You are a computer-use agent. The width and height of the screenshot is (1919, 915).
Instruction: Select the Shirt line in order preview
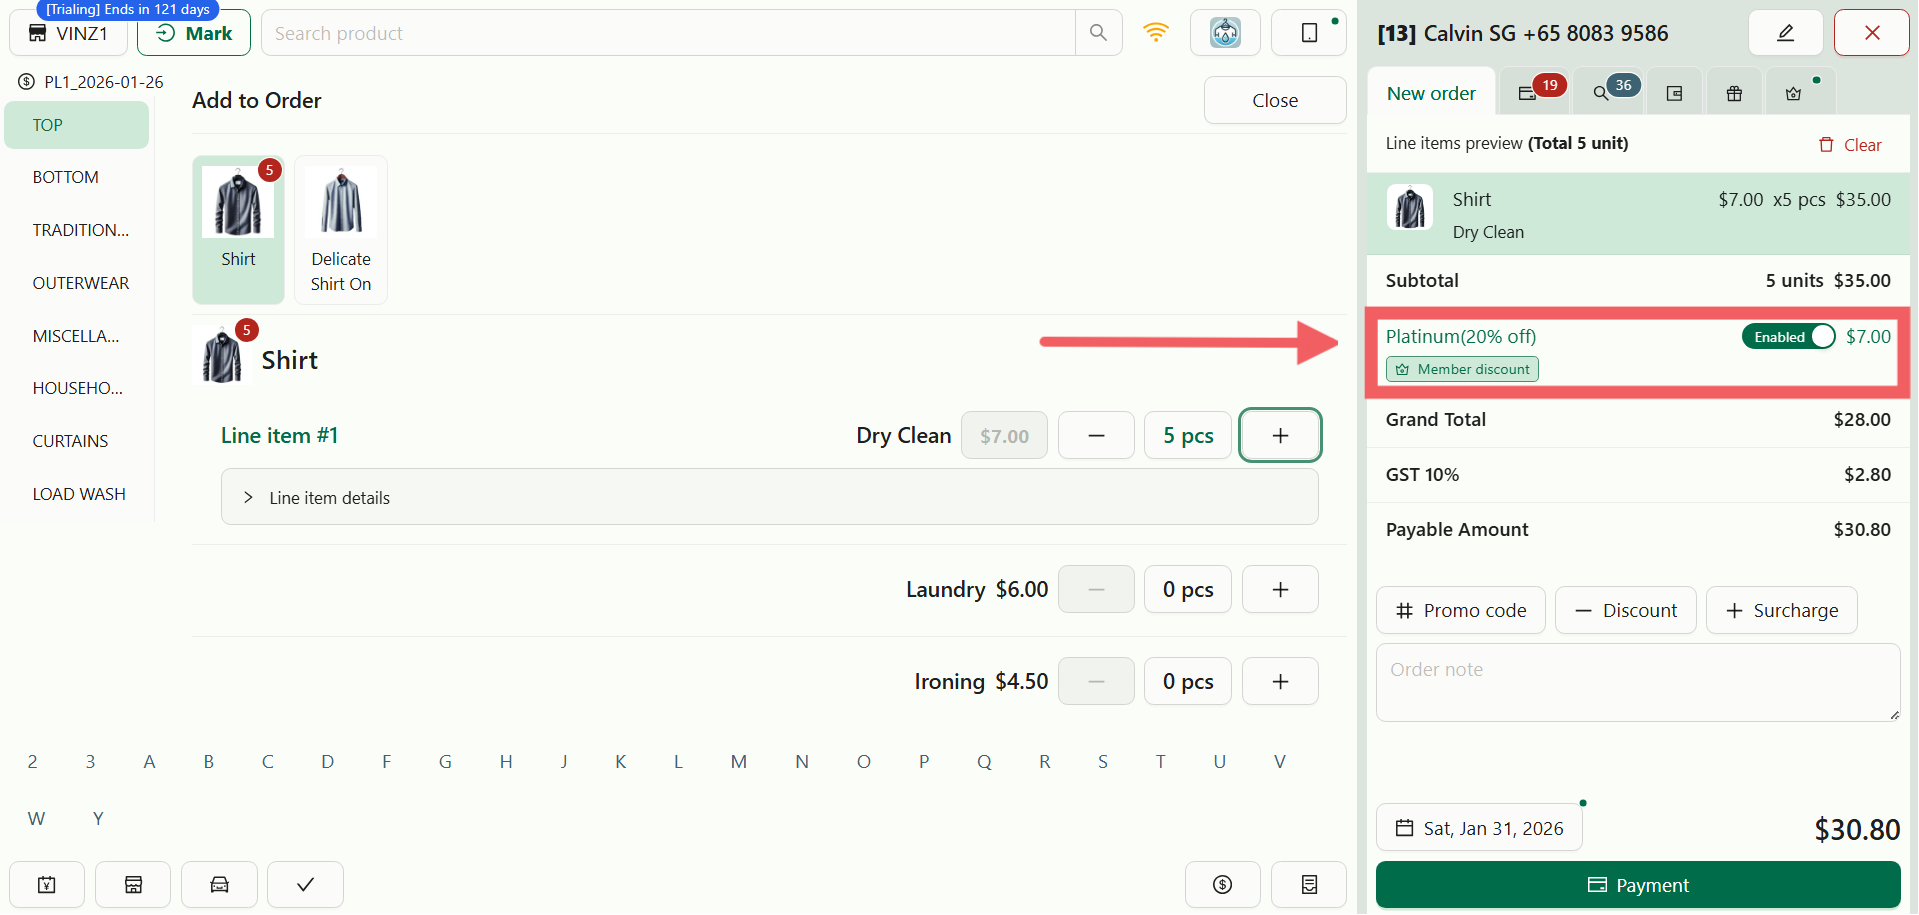point(1638,214)
